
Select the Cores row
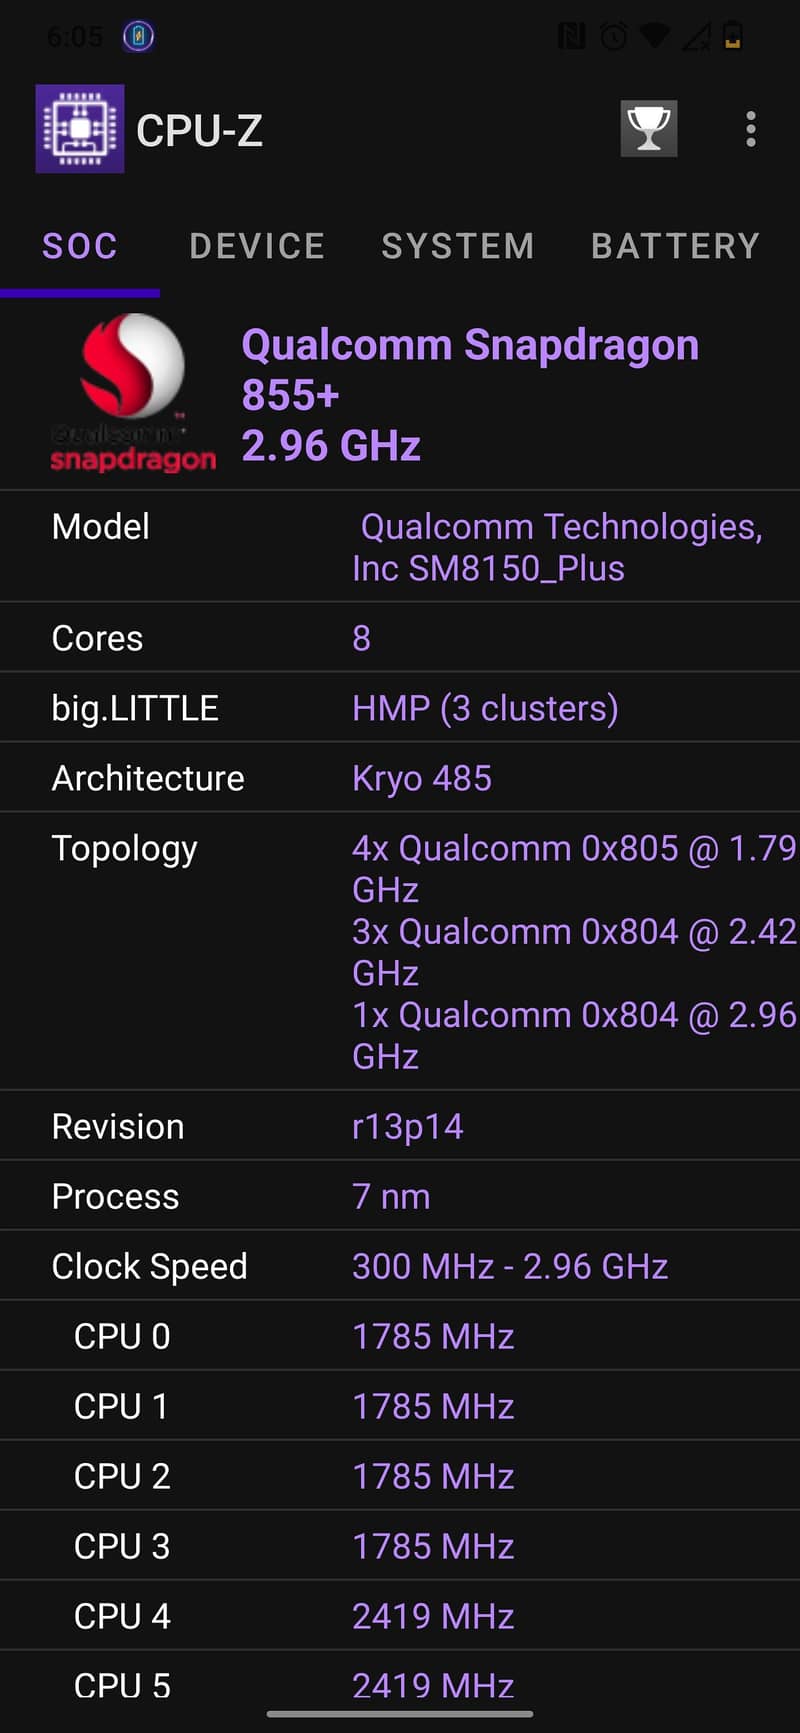pos(97,638)
